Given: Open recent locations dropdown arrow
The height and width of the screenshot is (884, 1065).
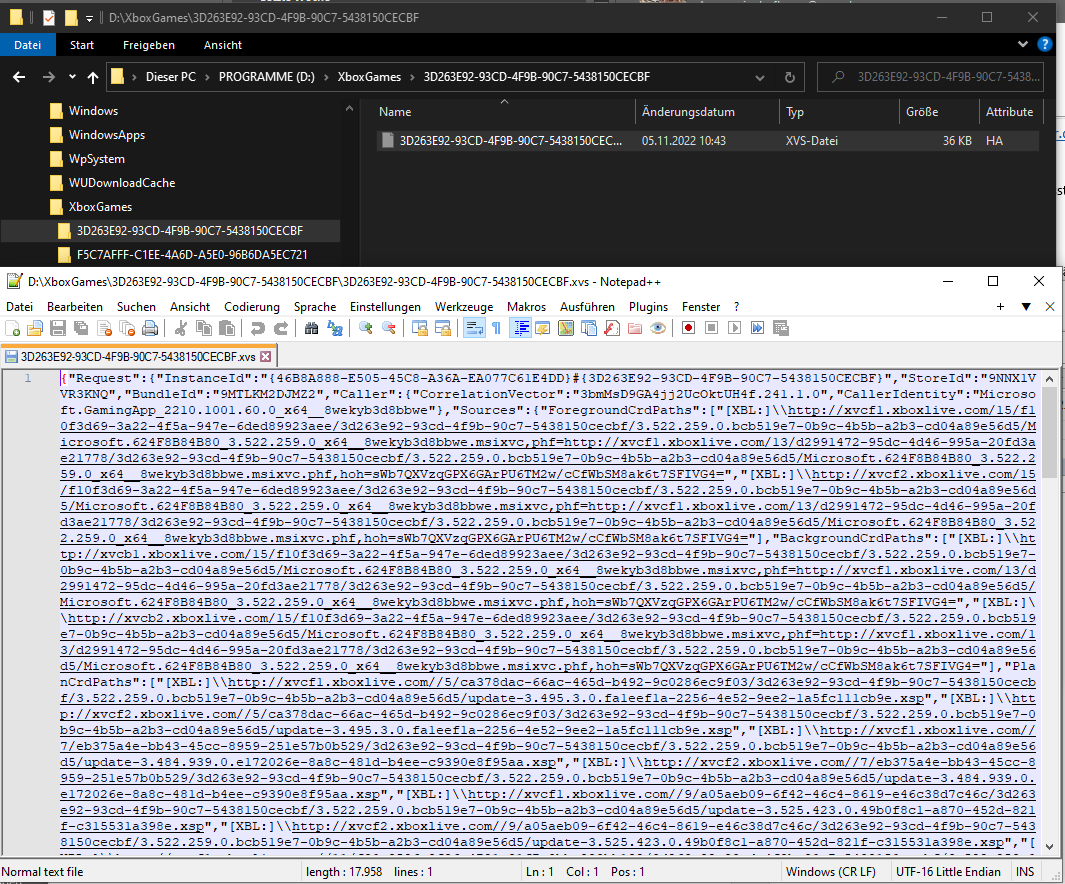Looking at the screenshot, I should pyautogui.click(x=72, y=77).
